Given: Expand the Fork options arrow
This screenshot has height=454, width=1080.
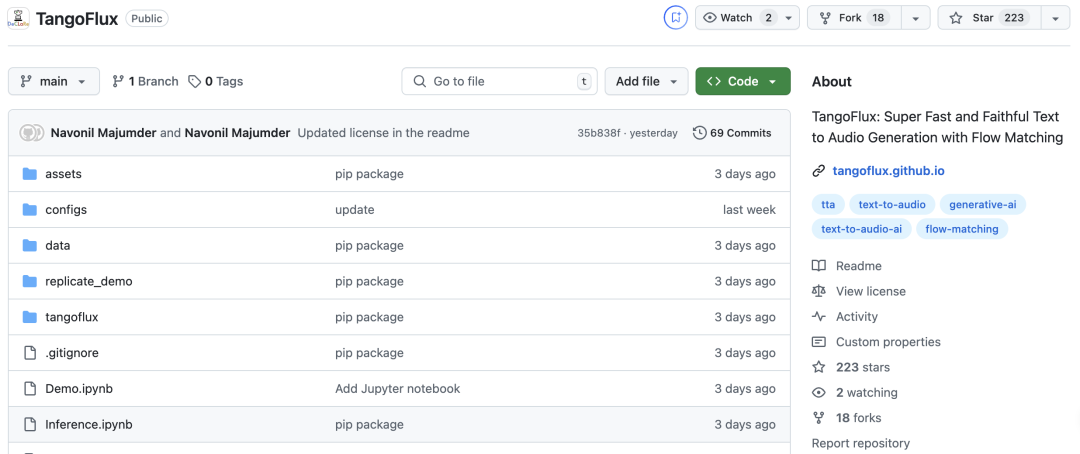Looking at the screenshot, I should pos(915,18).
